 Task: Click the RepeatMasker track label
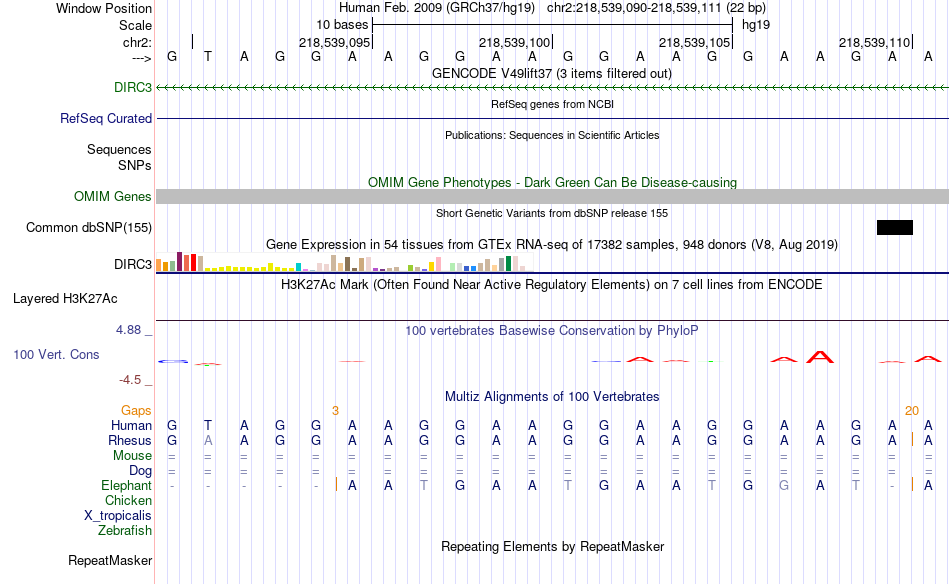click(110, 560)
